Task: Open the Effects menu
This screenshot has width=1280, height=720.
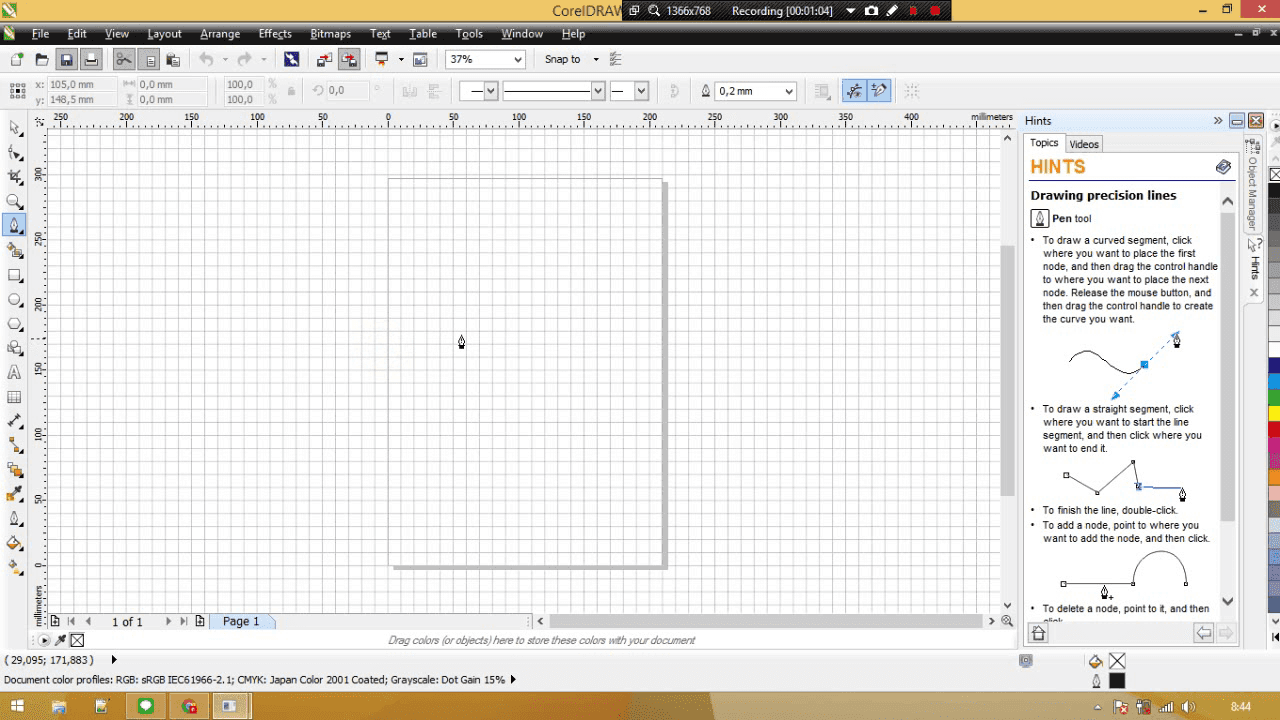Action: point(275,34)
